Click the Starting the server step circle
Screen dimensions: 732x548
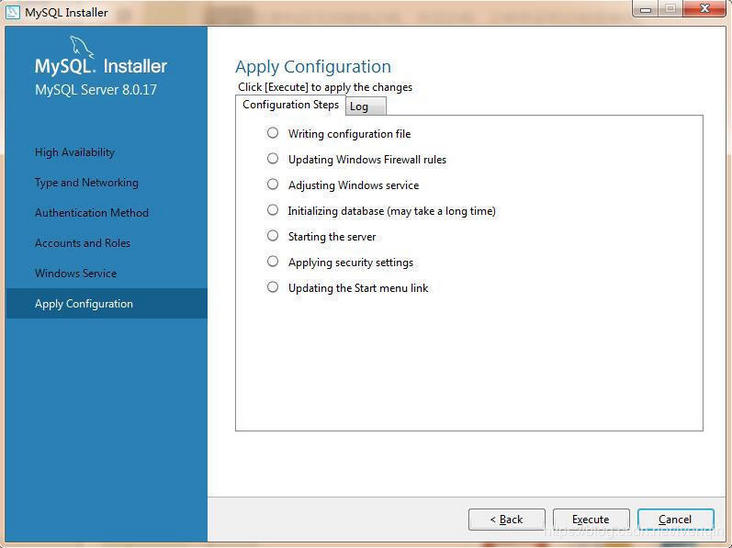(x=273, y=236)
